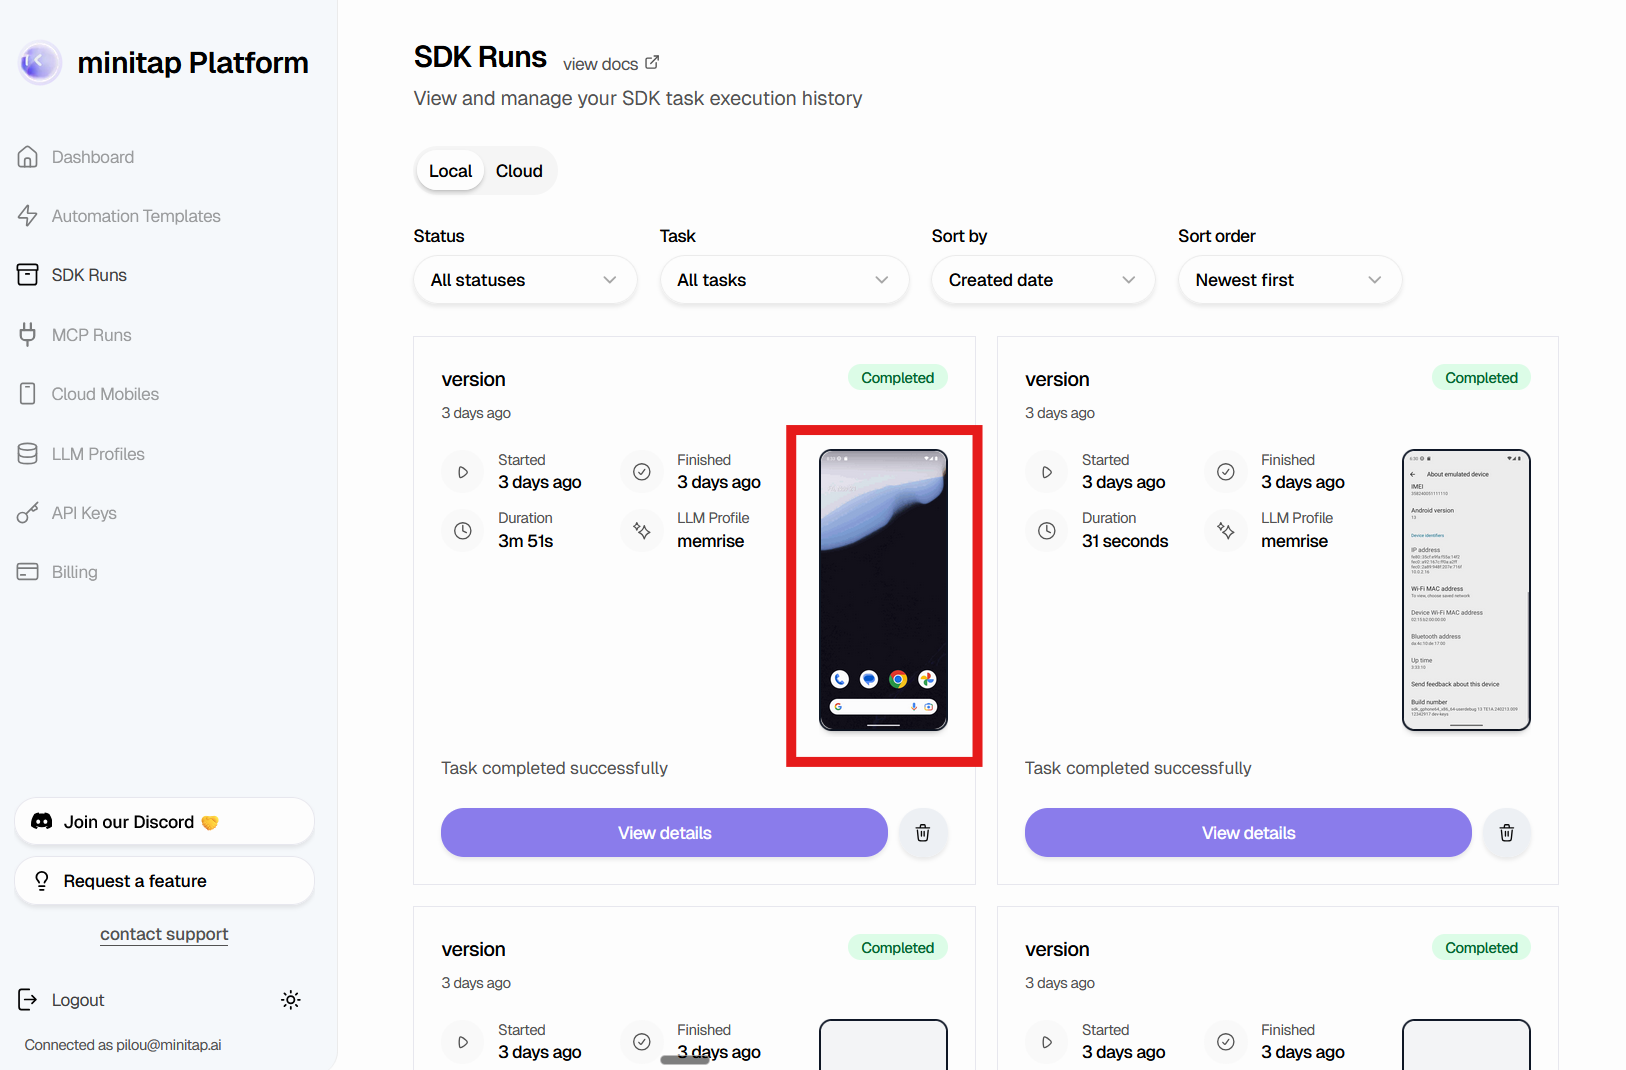Keep Local runs view selected
The image size is (1626, 1070).
pyautogui.click(x=450, y=170)
